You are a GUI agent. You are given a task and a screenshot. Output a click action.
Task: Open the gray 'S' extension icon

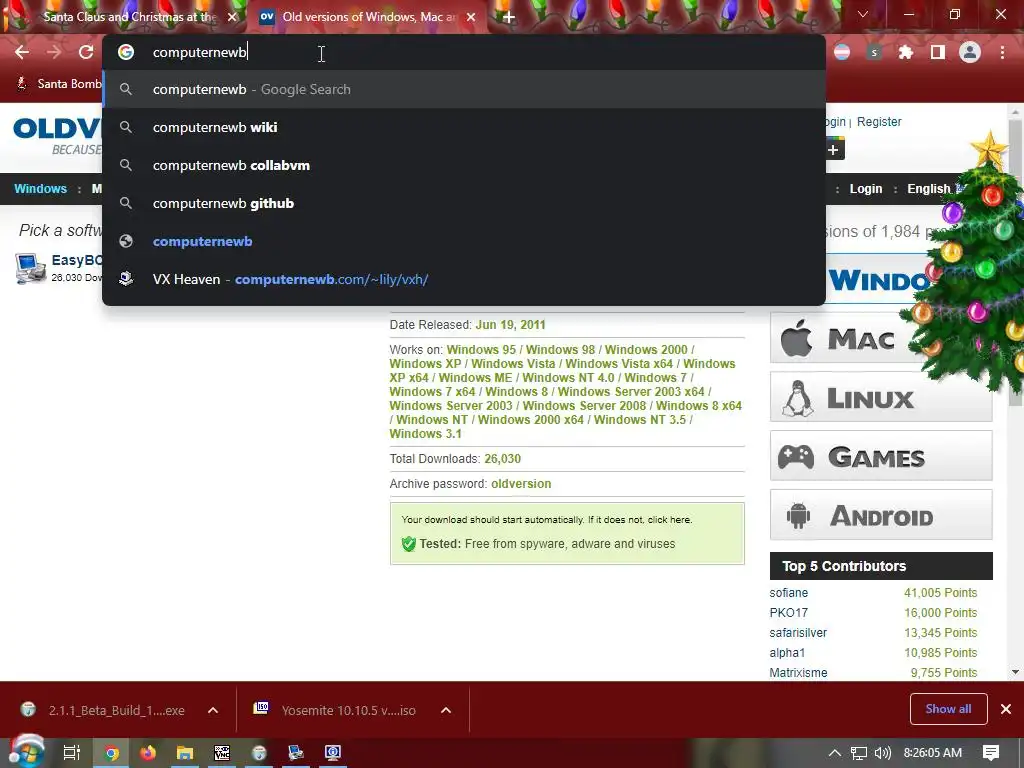point(874,52)
